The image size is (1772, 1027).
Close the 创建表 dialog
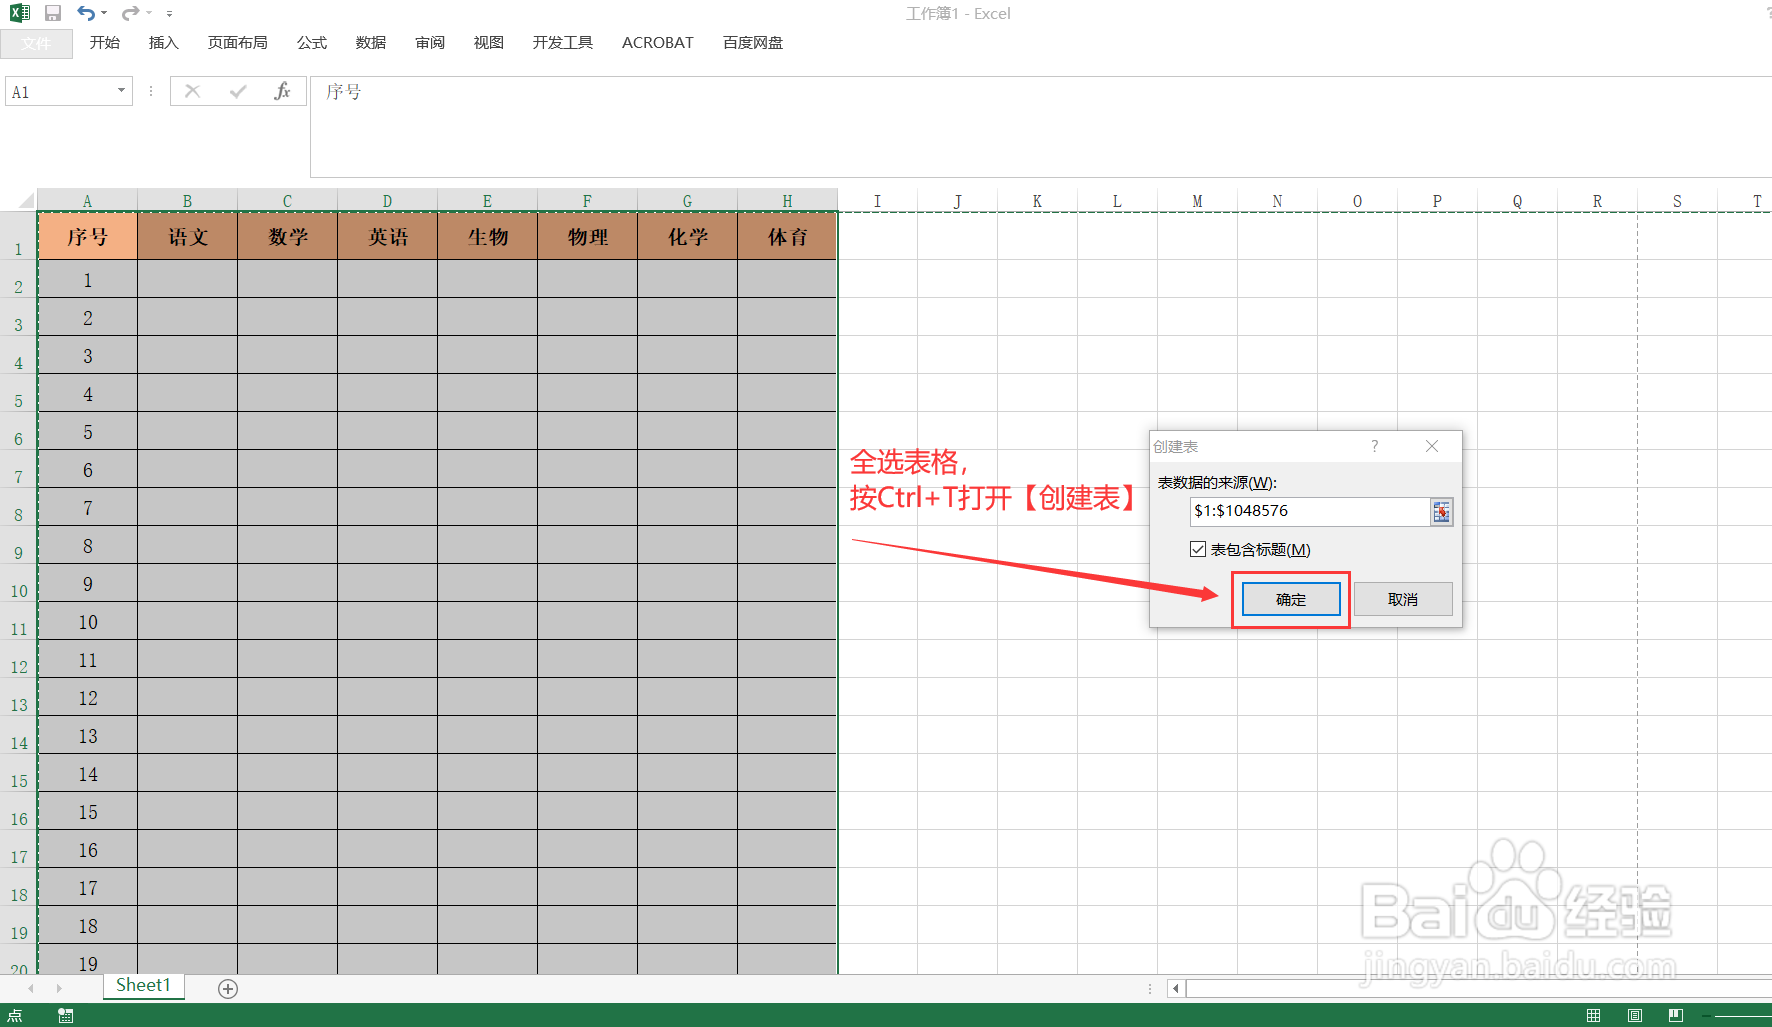click(x=1432, y=446)
